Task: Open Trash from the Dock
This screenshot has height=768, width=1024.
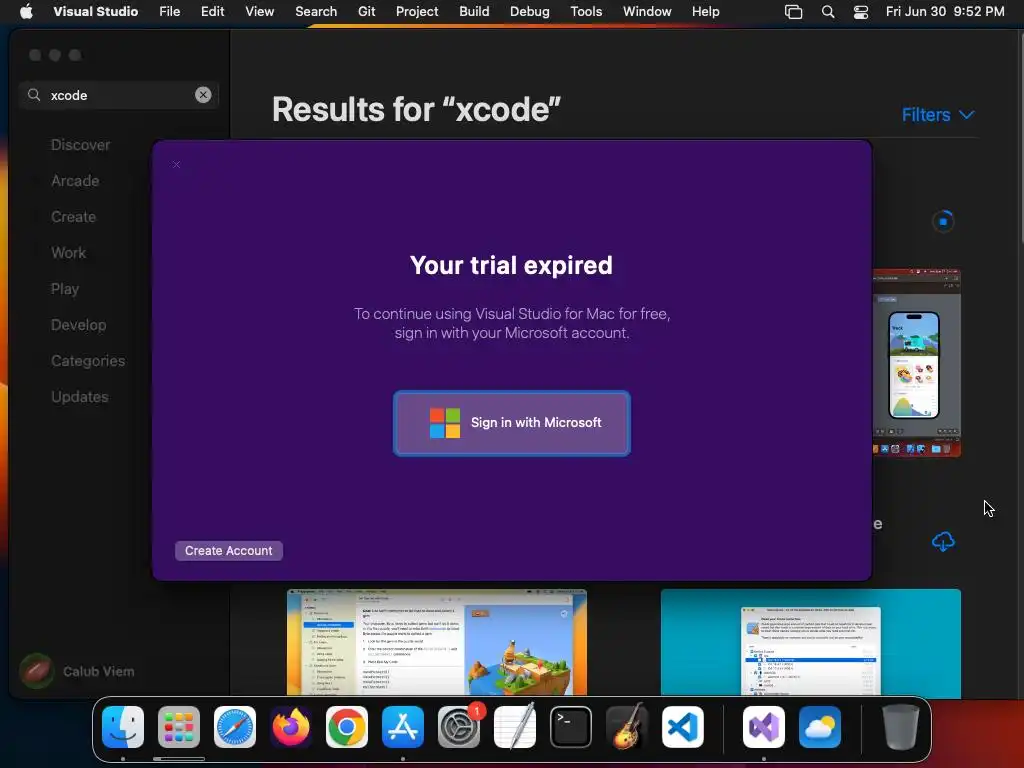Action: click(x=901, y=727)
